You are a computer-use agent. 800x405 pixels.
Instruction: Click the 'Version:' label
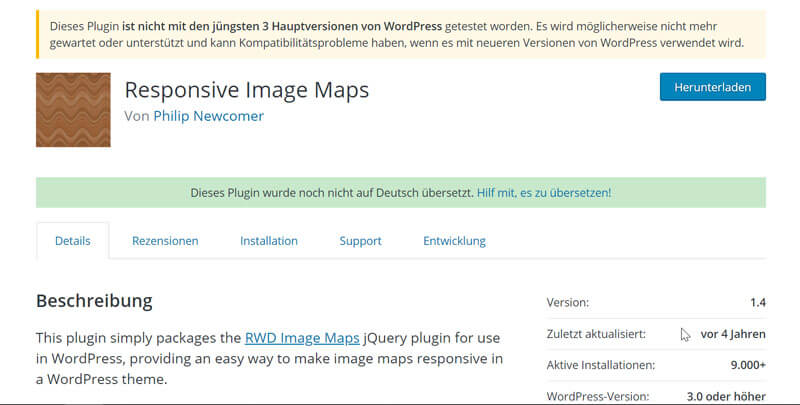(x=568, y=302)
